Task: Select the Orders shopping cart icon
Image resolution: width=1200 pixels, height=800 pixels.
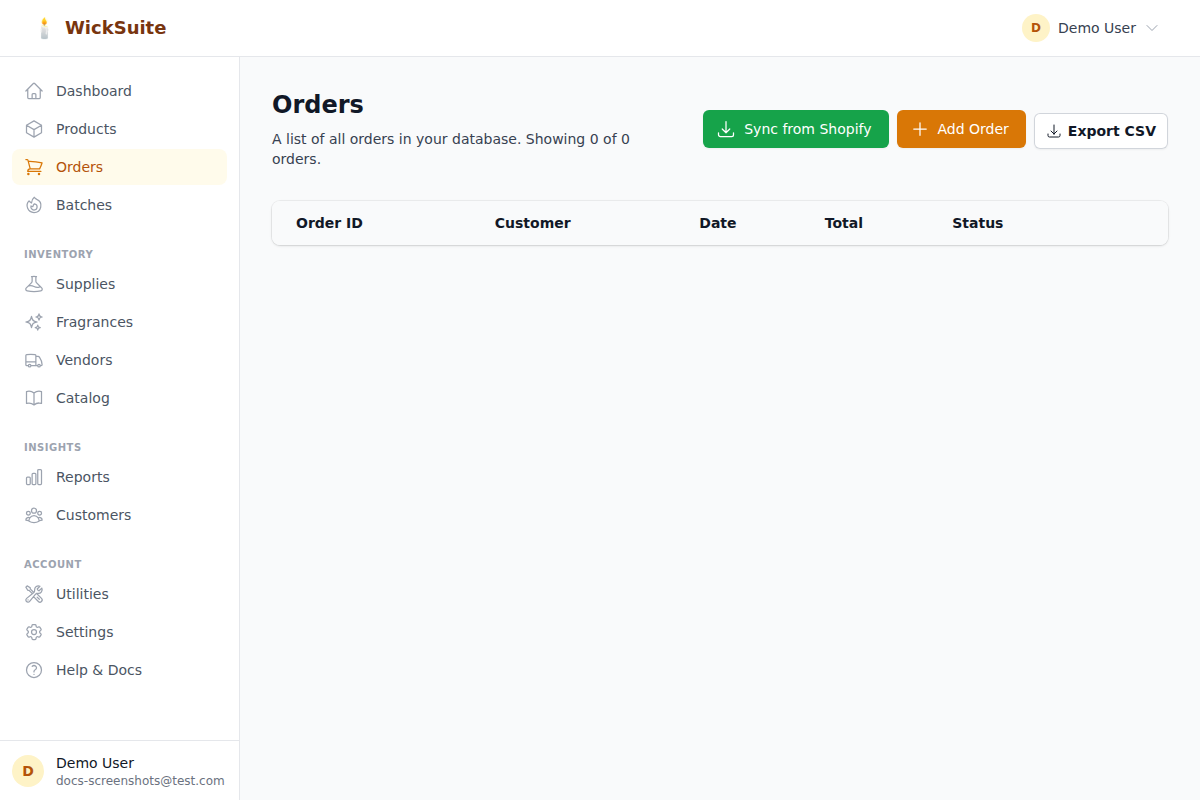Action: pyautogui.click(x=34, y=166)
